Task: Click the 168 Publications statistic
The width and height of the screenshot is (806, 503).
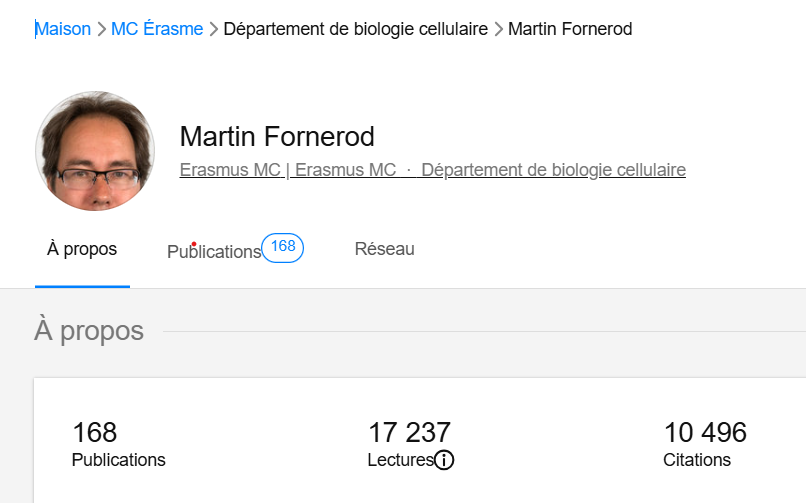Action: pos(95,433)
